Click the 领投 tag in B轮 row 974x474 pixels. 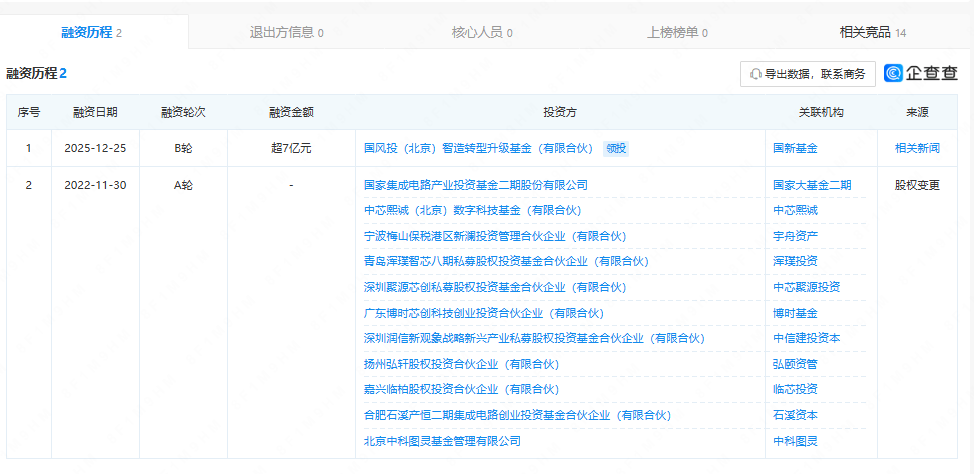pos(616,148)
